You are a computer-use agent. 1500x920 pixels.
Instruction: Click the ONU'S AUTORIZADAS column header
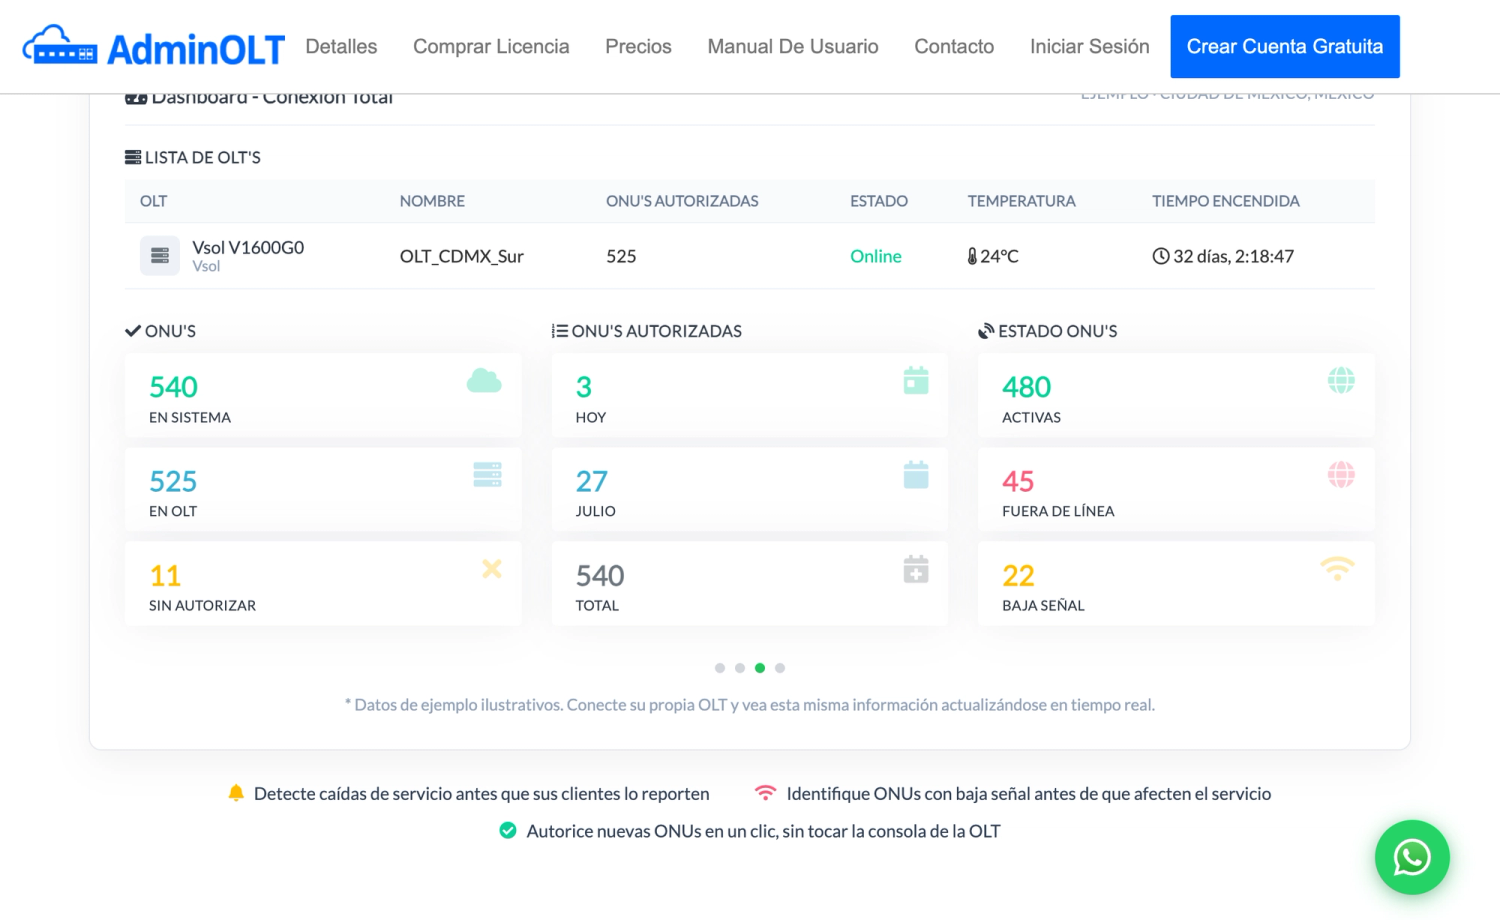coord(682,201)
